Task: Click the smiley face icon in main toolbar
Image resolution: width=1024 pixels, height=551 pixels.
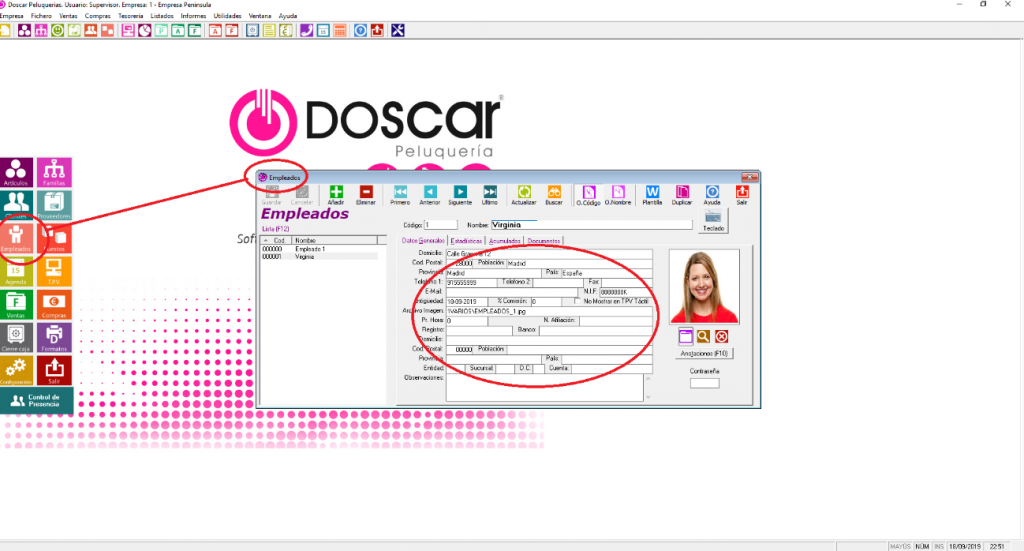Action: [57, 31]
